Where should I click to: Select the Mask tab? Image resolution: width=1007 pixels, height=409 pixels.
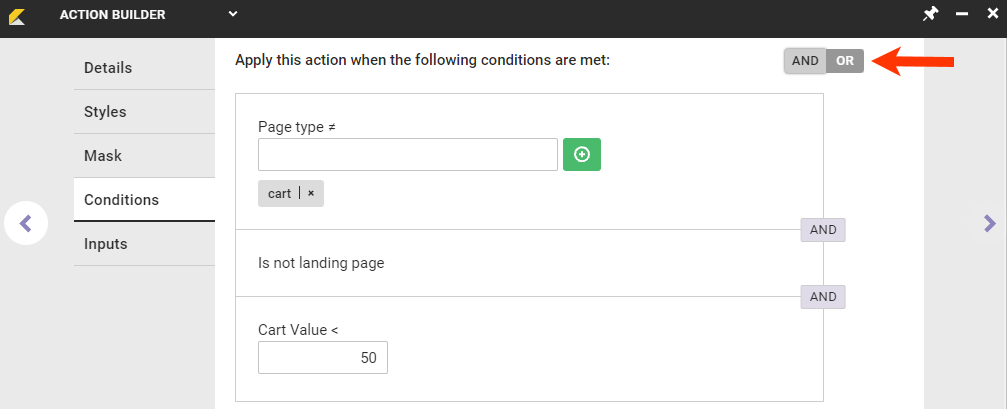[x=103, y=156]
